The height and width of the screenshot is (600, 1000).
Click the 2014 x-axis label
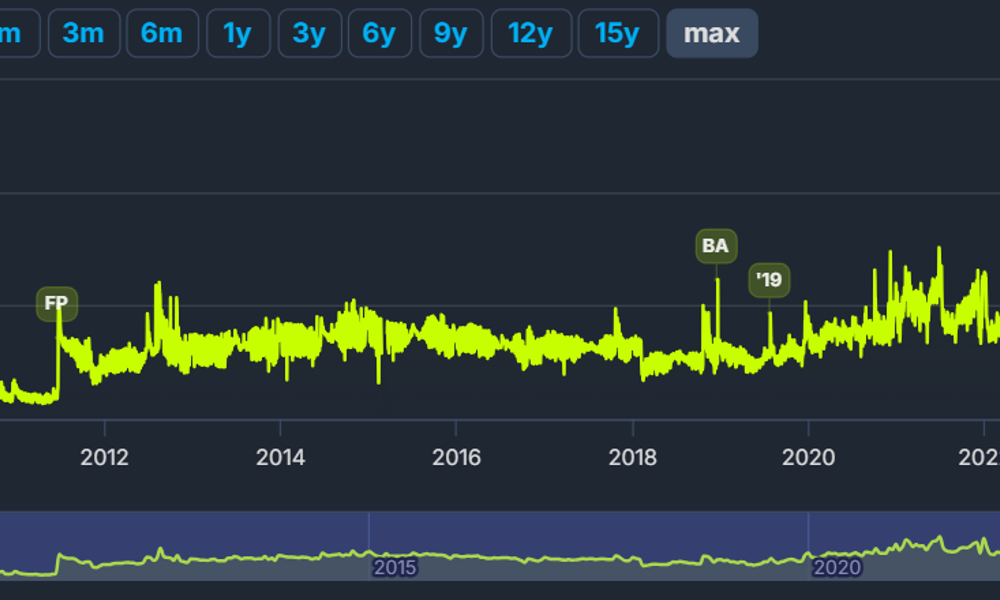280,458
